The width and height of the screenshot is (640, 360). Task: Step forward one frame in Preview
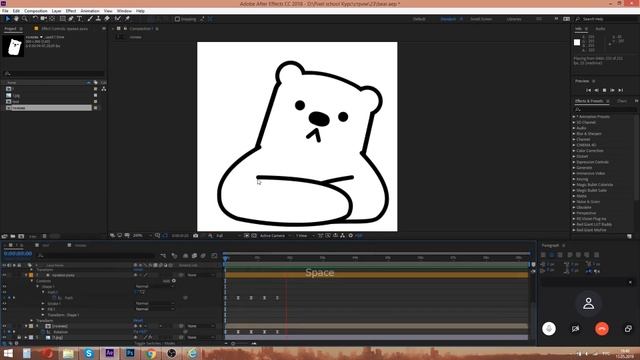[612, 90]
